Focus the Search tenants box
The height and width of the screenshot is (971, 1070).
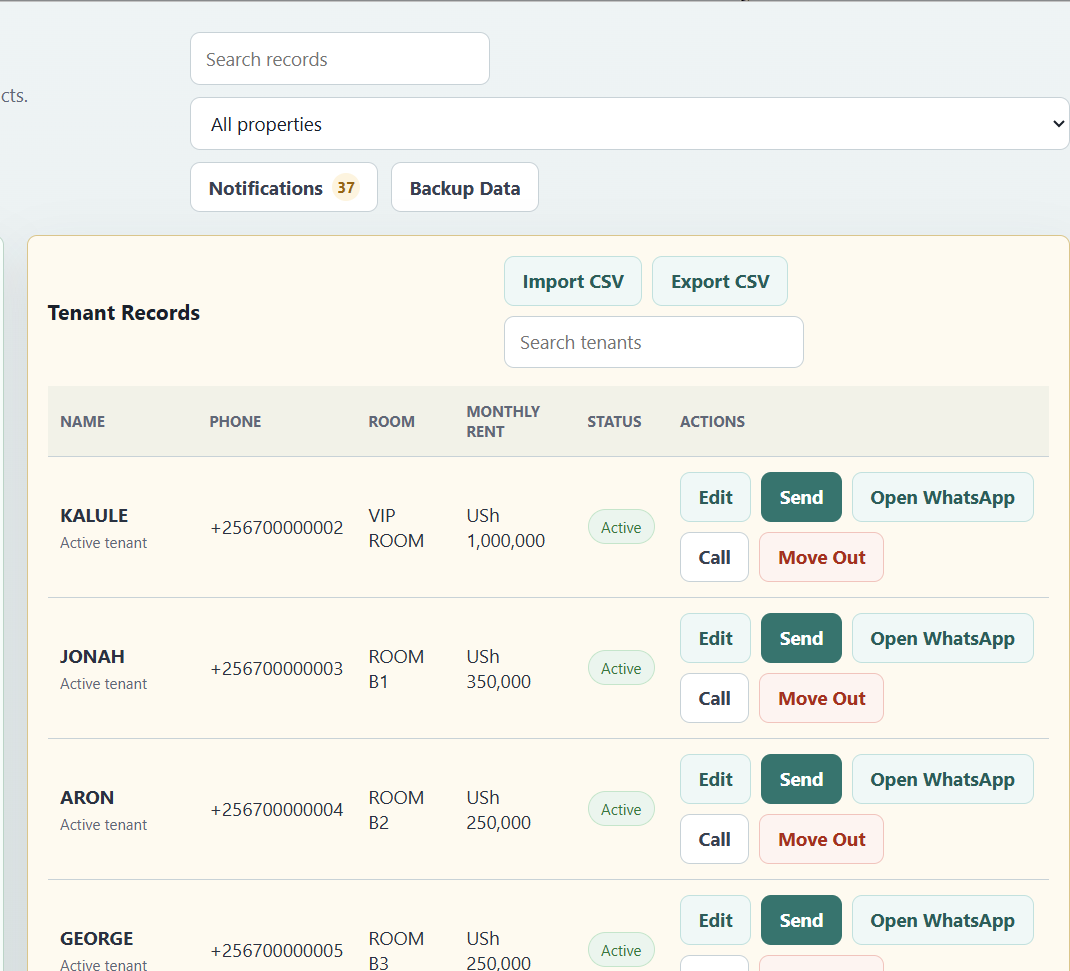pos(654,342)
